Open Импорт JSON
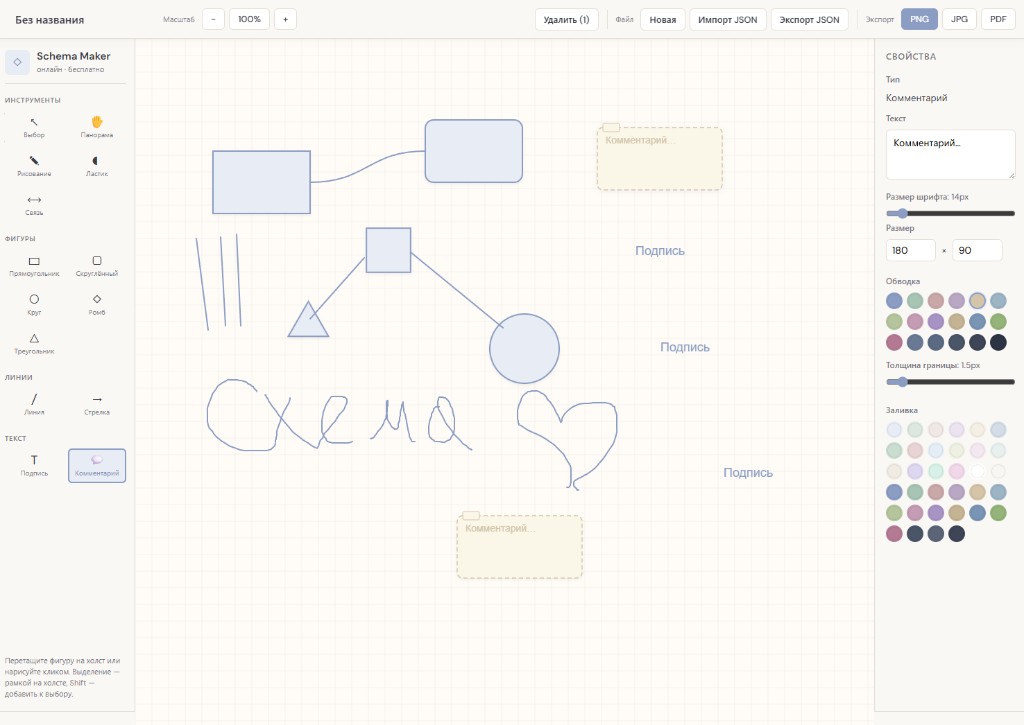 click(x=728, y=20)
